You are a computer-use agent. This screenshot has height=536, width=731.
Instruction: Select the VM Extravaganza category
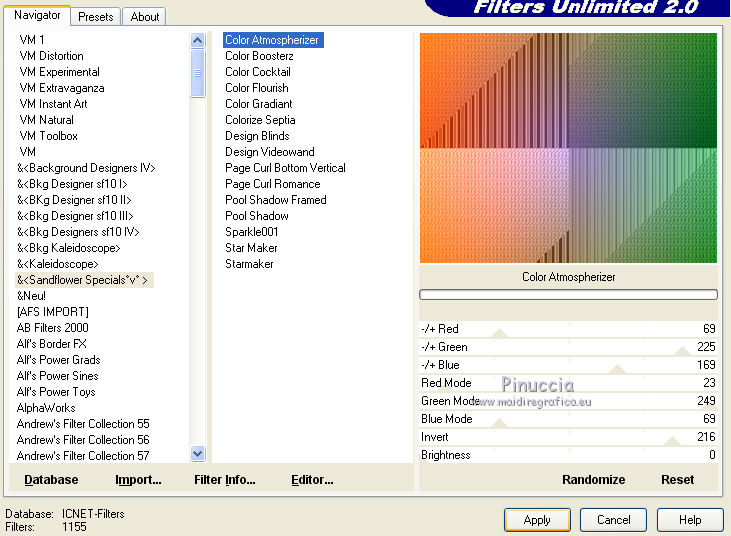pyautogui.click(x=62, y=88)
